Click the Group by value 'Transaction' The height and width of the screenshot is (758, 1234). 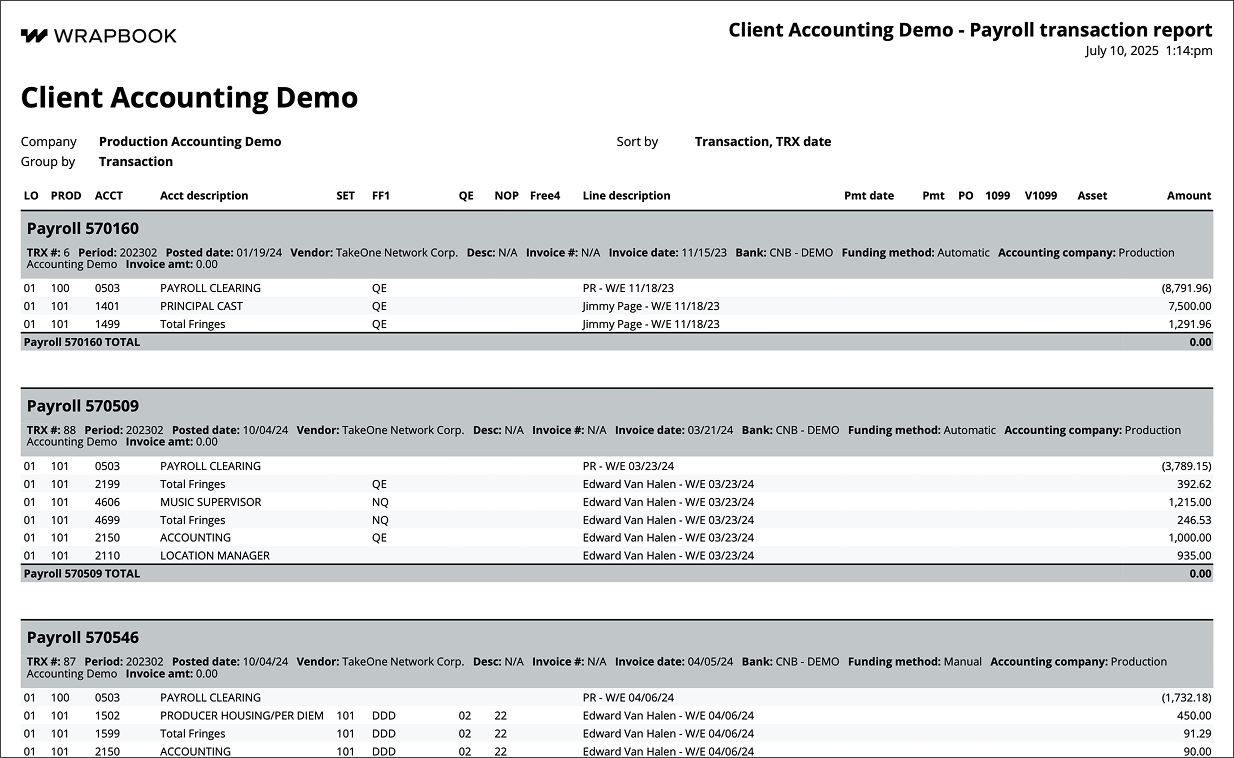click(x=136, y=162)
